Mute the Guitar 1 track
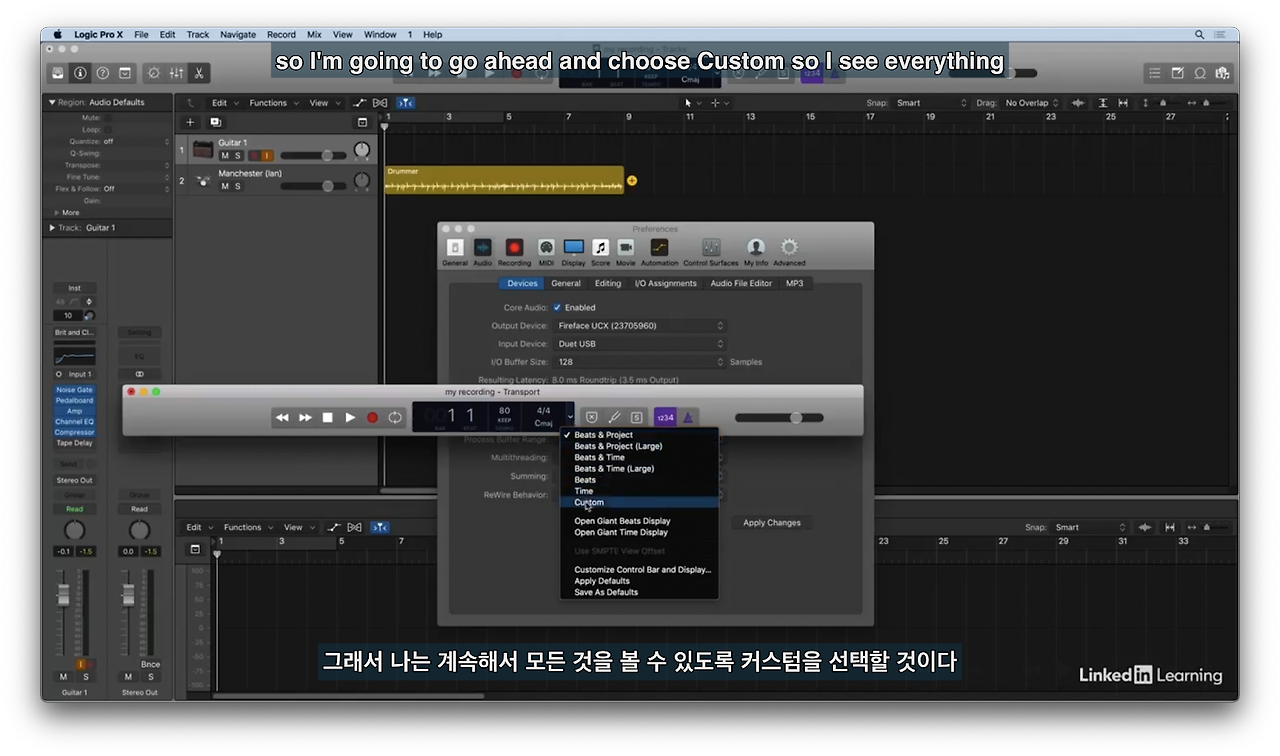The width and height of the screenshot is (1280, 756). (x=225, y=156)
